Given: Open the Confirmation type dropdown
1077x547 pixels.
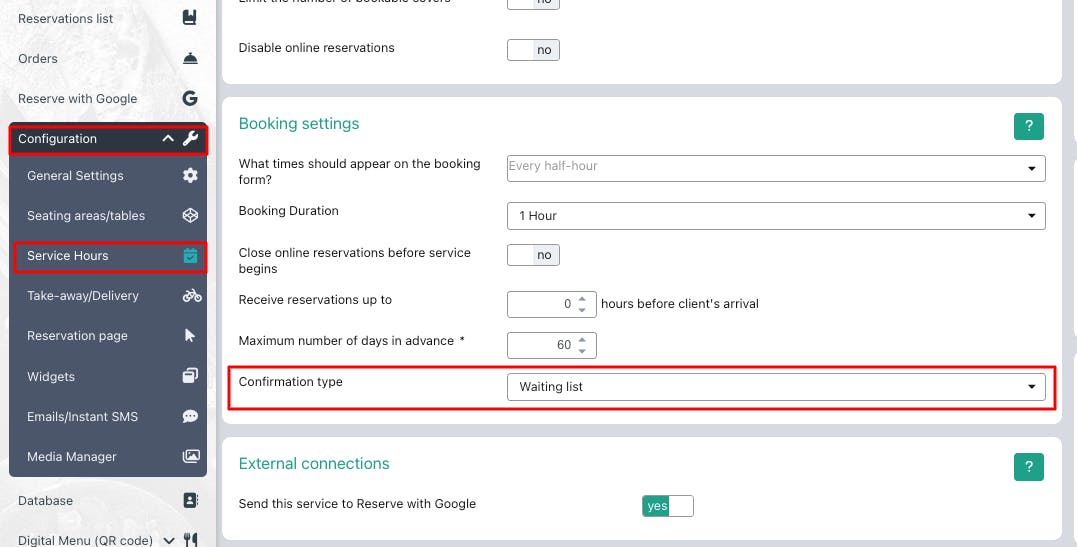Looking at the screenshot, I should click(776, 387).
